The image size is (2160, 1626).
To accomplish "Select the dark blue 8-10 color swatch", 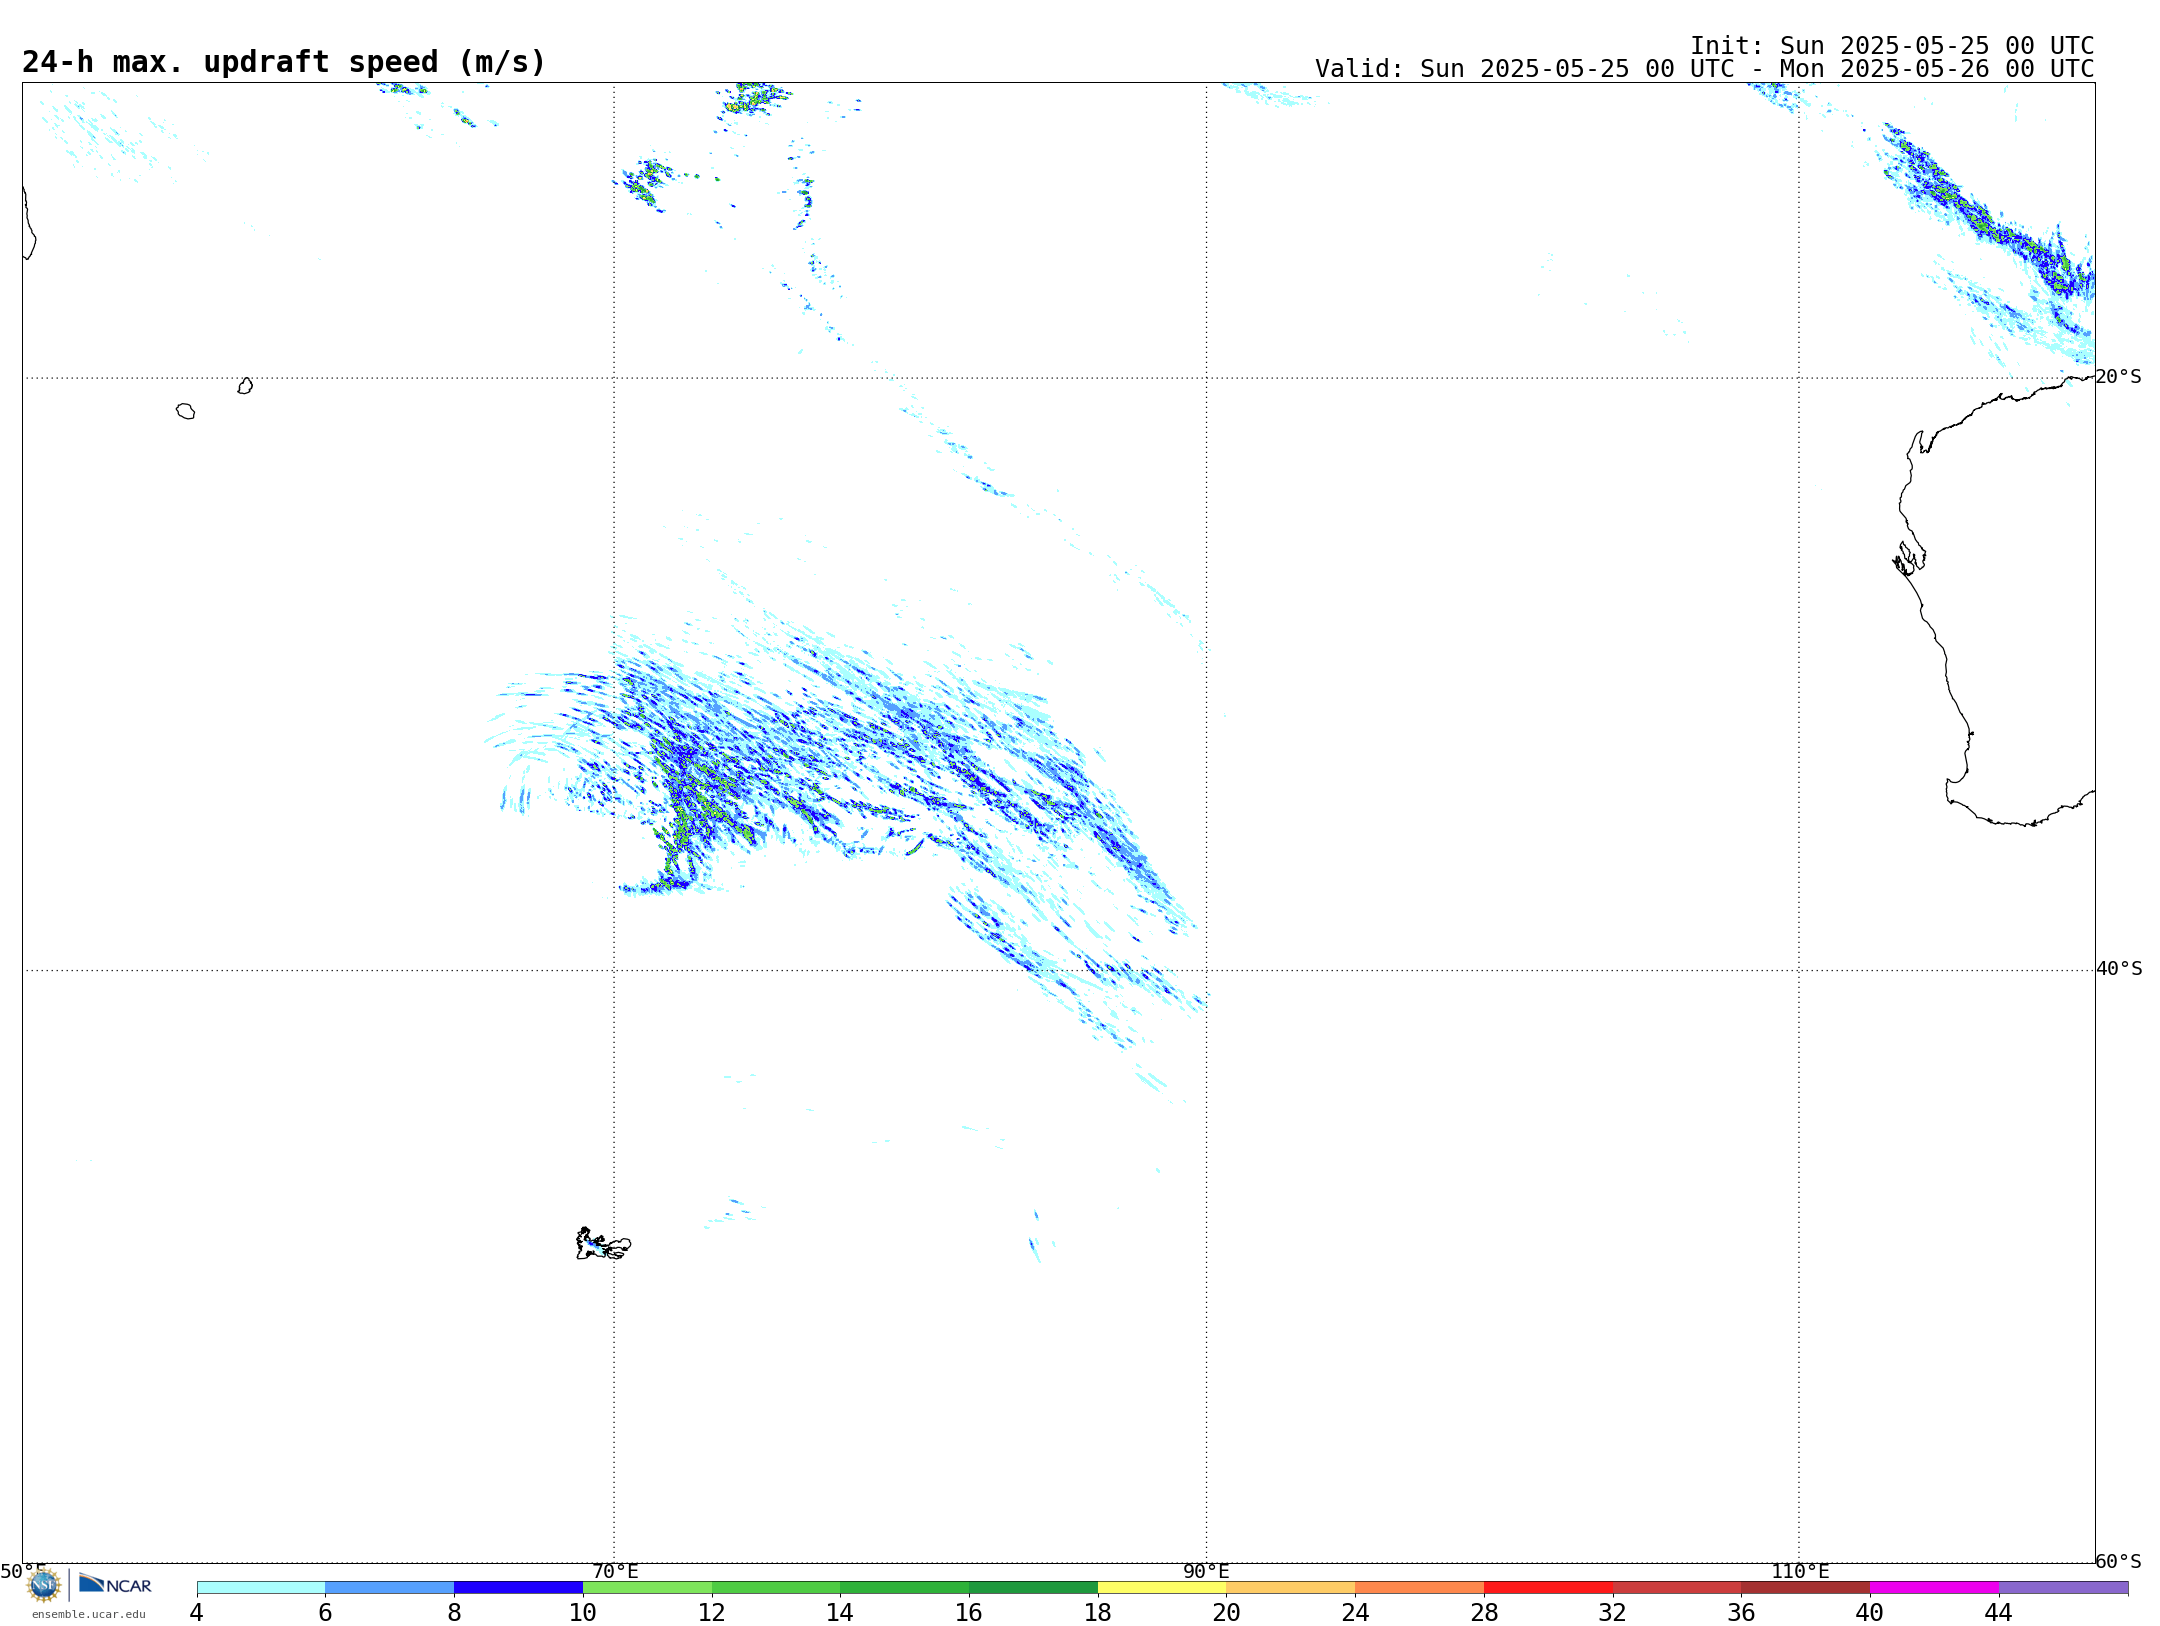I will tap(518, 1587).
